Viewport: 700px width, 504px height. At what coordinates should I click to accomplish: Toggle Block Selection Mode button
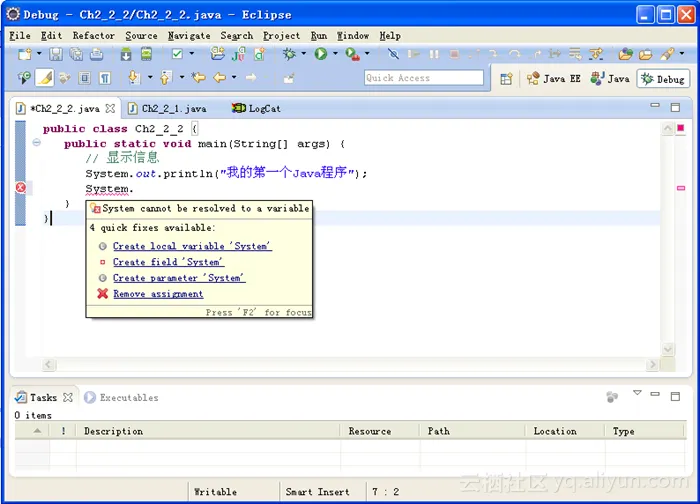[x=85, y=78]
